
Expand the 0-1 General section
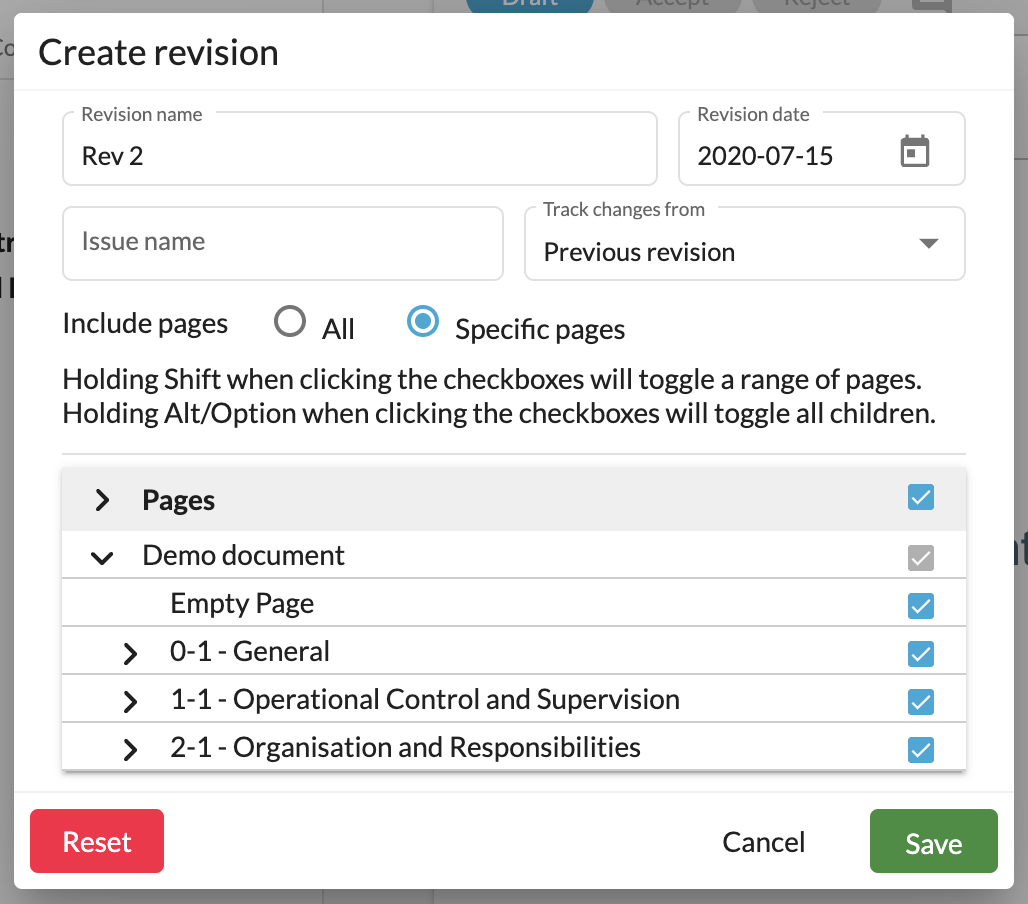(129, 652)
